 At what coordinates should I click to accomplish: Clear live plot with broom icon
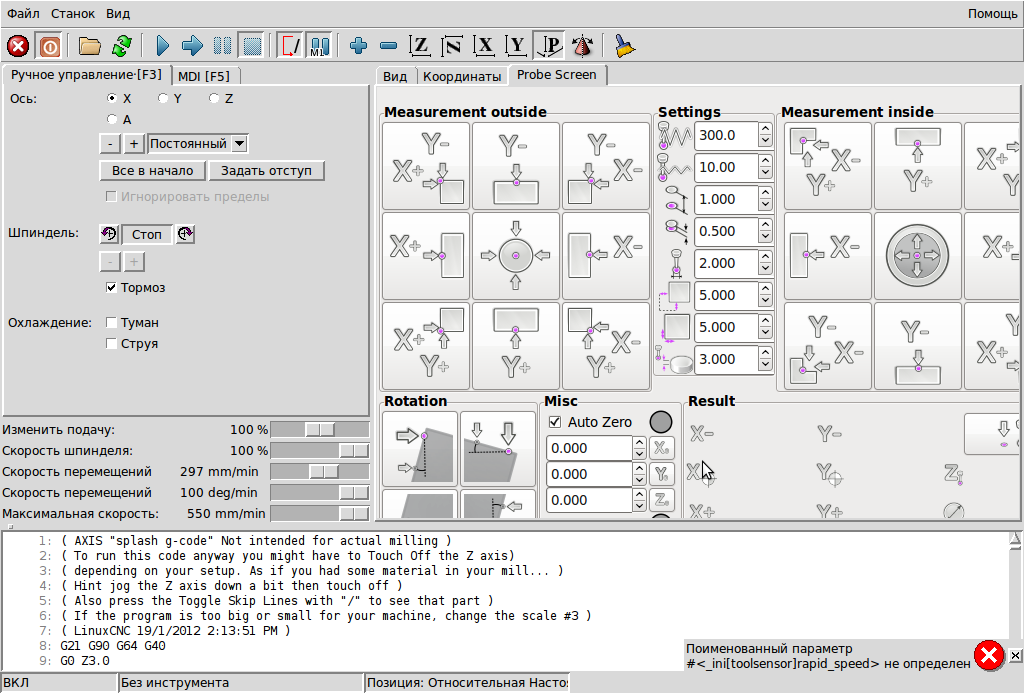(624, 46)
